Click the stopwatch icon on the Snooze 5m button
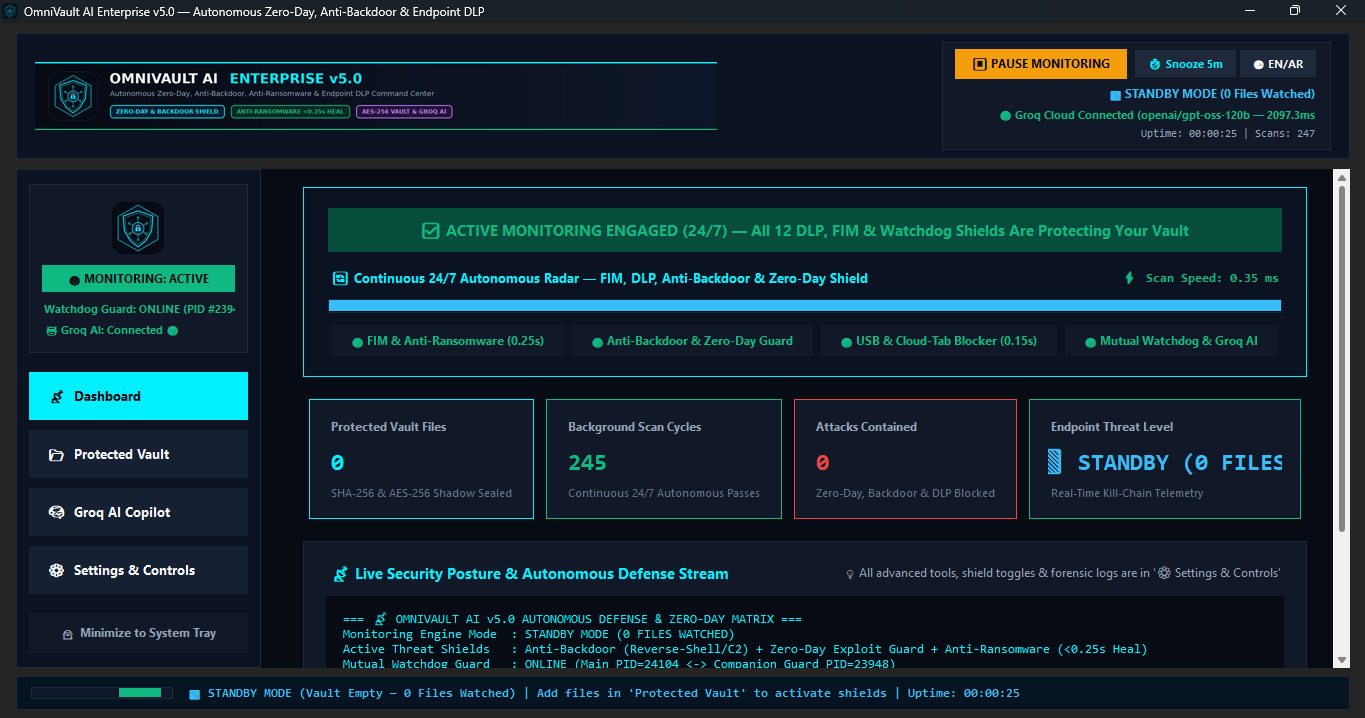1365x718 pixels. [x=1155, y=64]
